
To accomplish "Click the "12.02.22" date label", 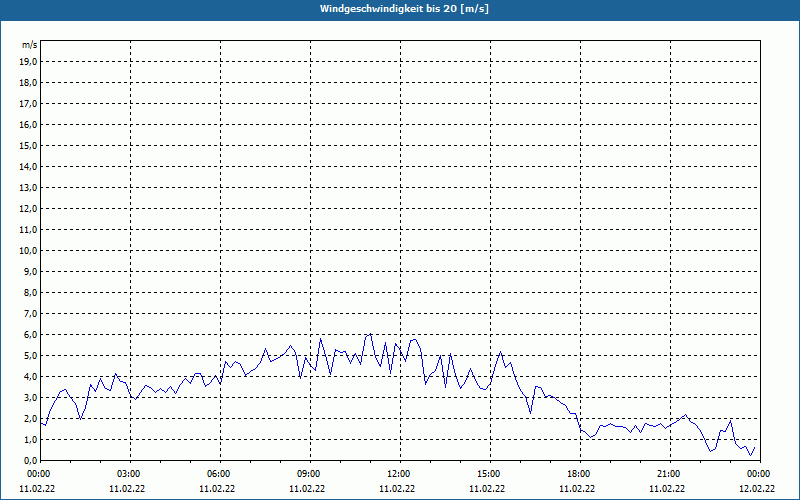I will [x=757, y=488].
